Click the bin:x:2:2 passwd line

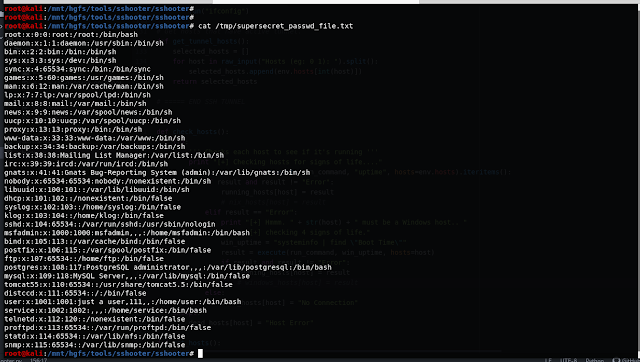point(60,52)
